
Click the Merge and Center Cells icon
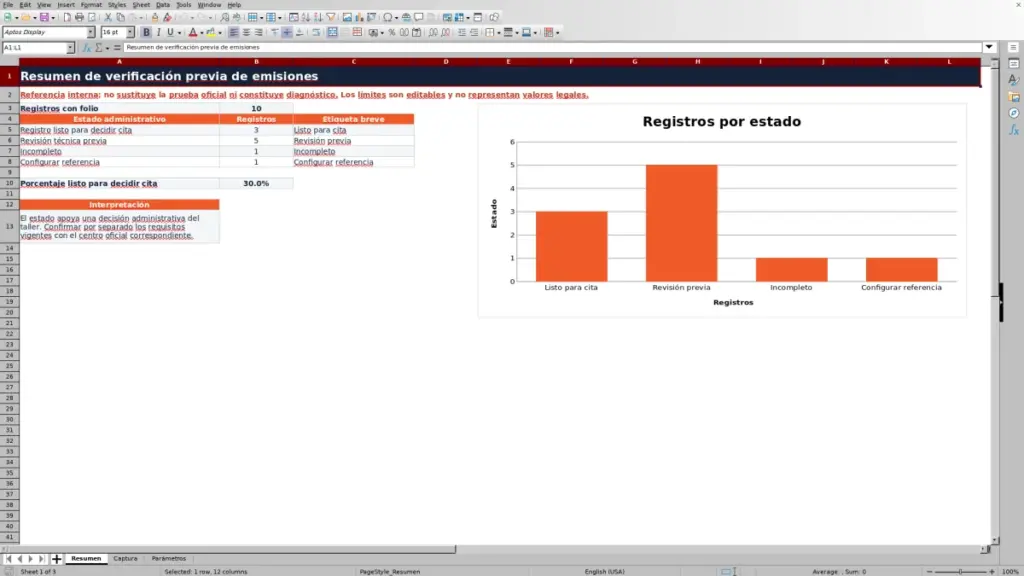click(332, 33)
